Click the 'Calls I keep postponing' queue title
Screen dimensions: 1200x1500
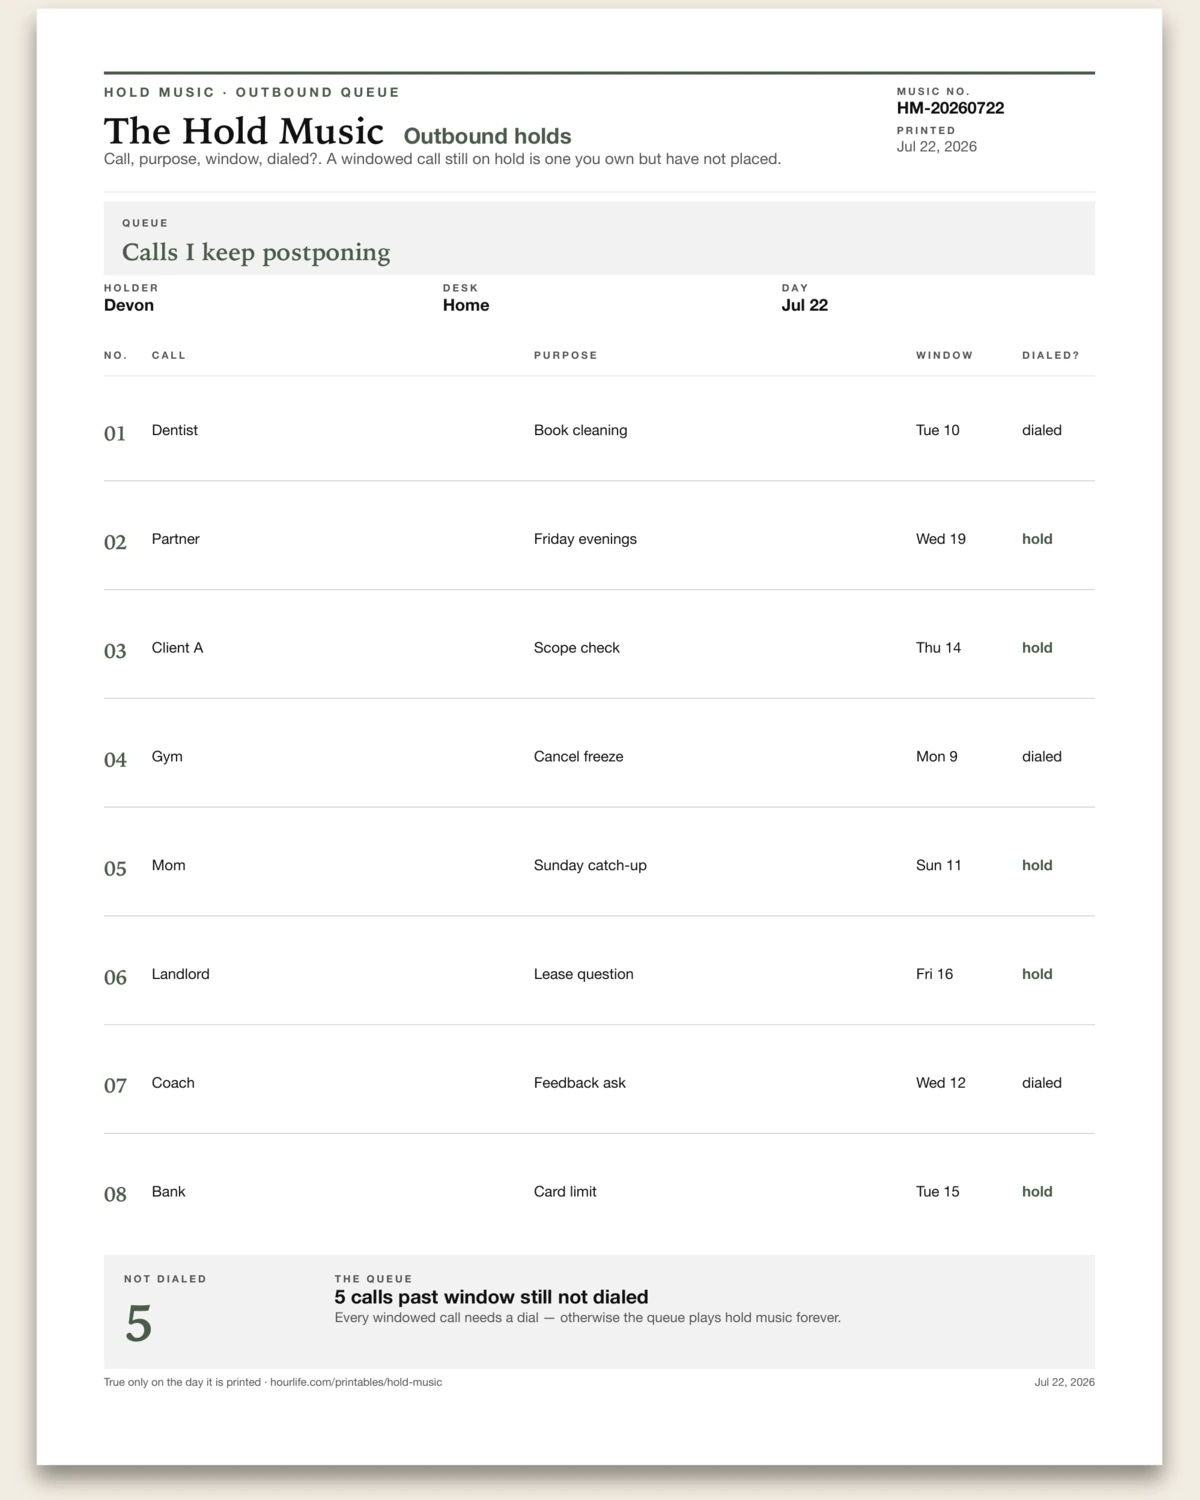(256, 252)
